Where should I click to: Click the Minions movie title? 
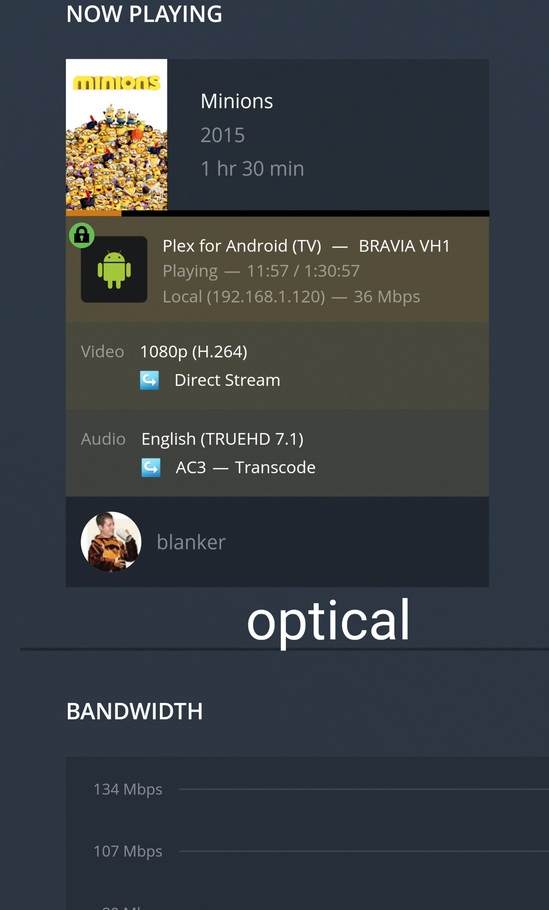click(237, 102)
